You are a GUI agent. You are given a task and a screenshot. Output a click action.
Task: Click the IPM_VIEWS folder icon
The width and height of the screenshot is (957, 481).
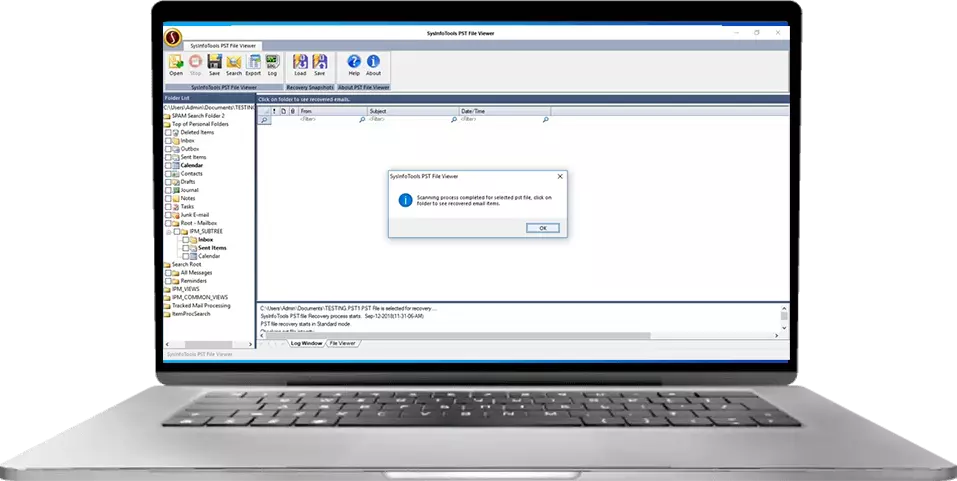point(167,289)
